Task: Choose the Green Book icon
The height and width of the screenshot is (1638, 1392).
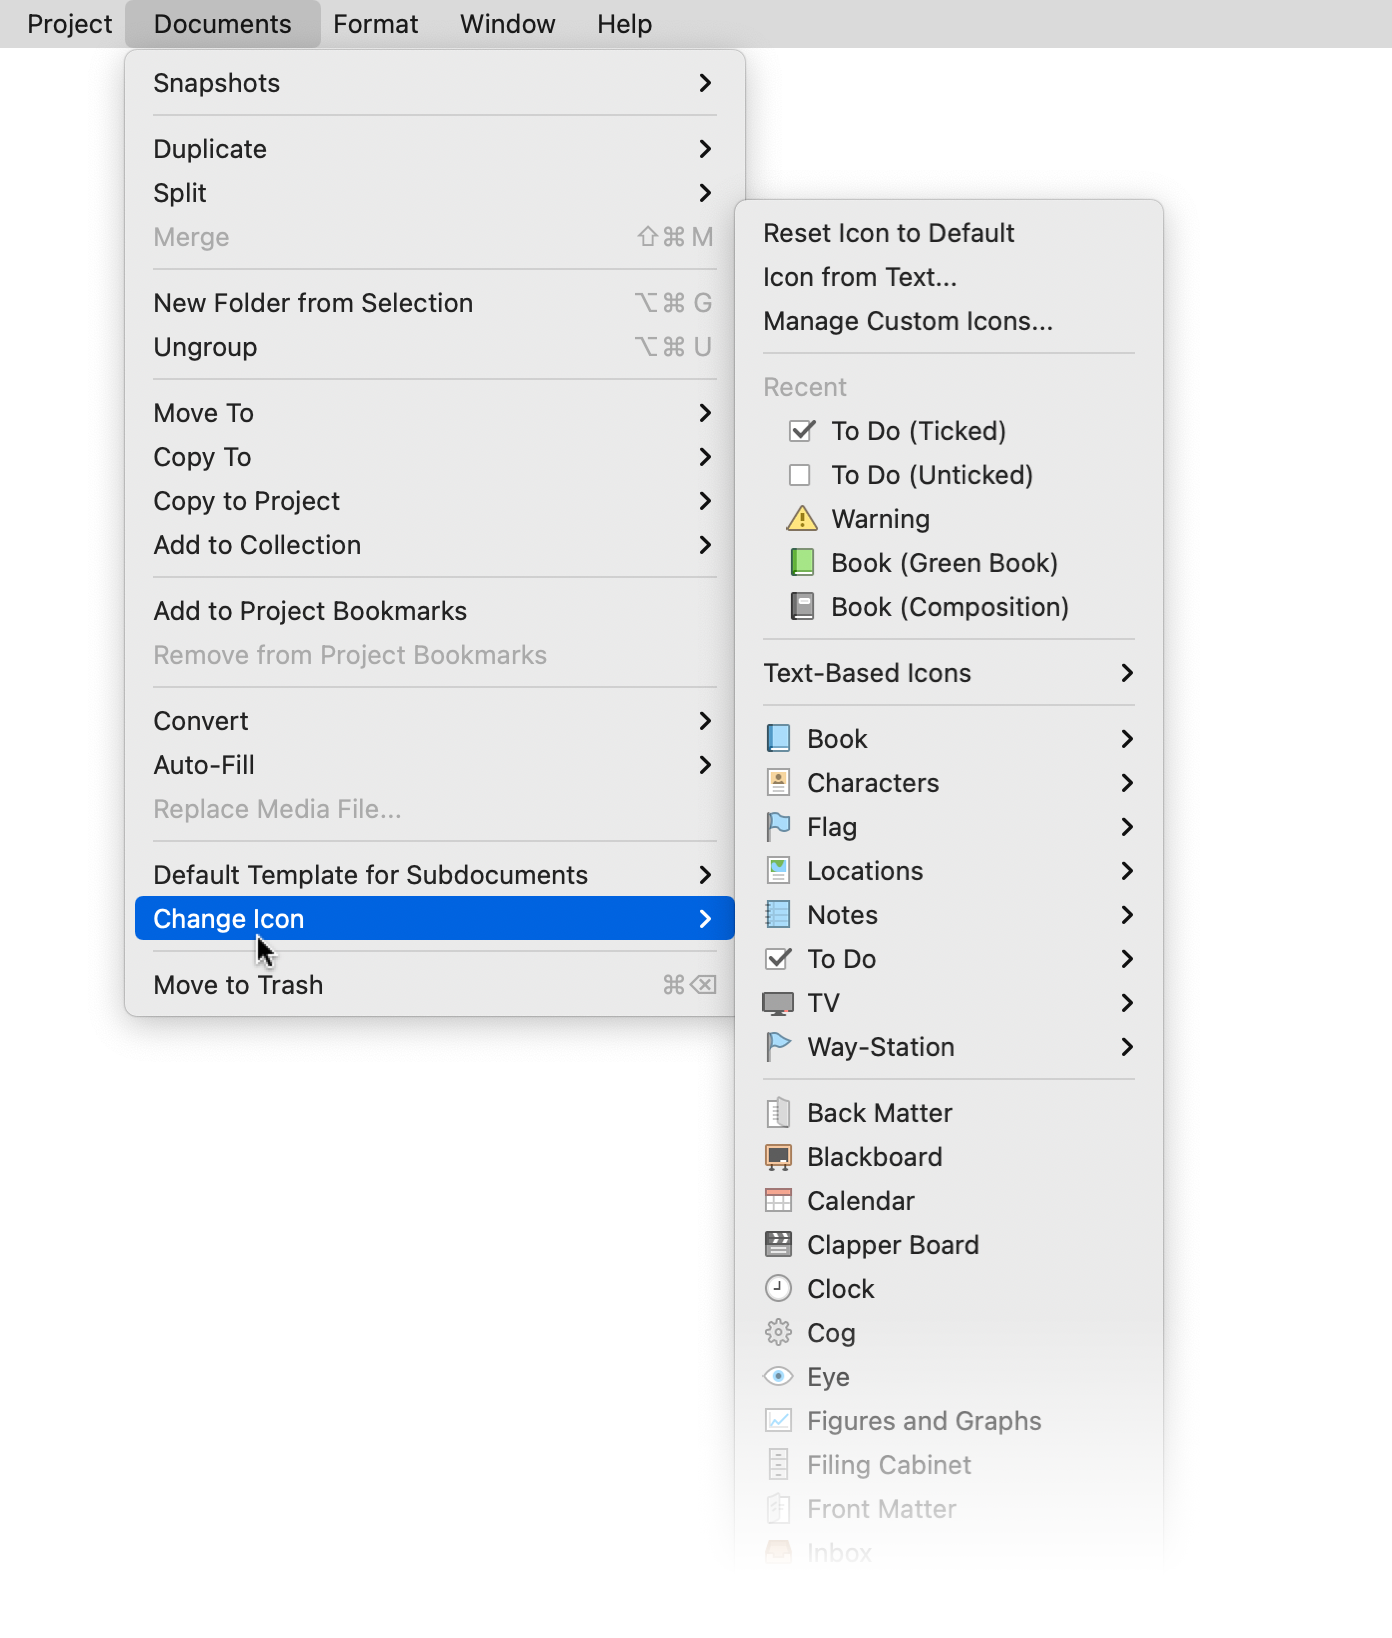Action: tap(944, 563)
